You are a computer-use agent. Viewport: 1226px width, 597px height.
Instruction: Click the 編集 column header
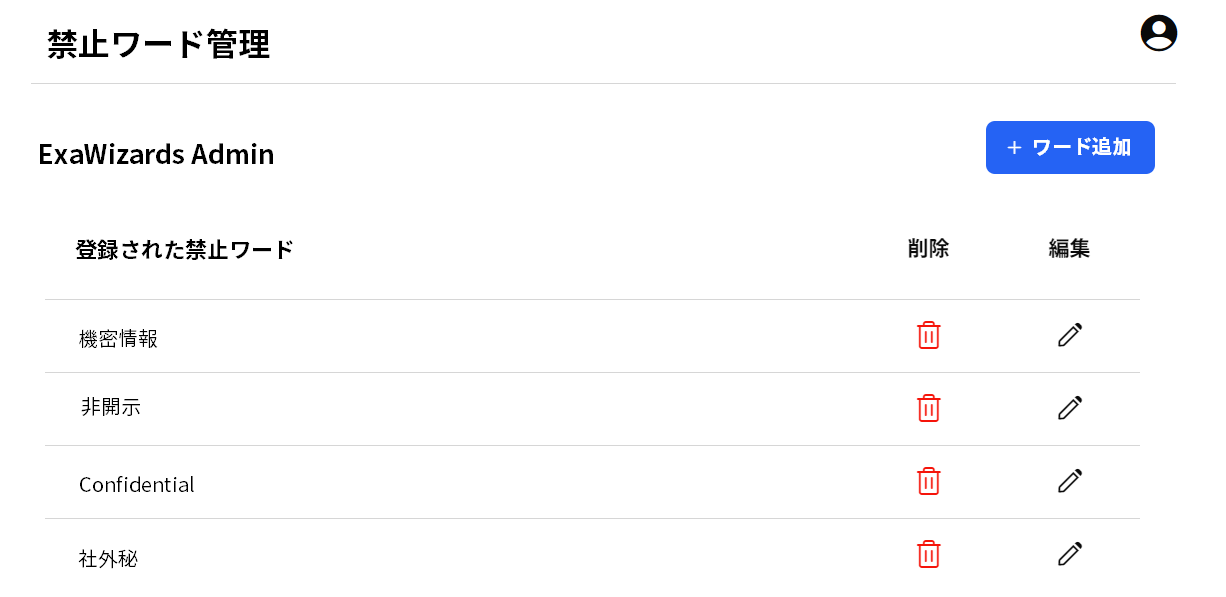tap(1069, 249)
